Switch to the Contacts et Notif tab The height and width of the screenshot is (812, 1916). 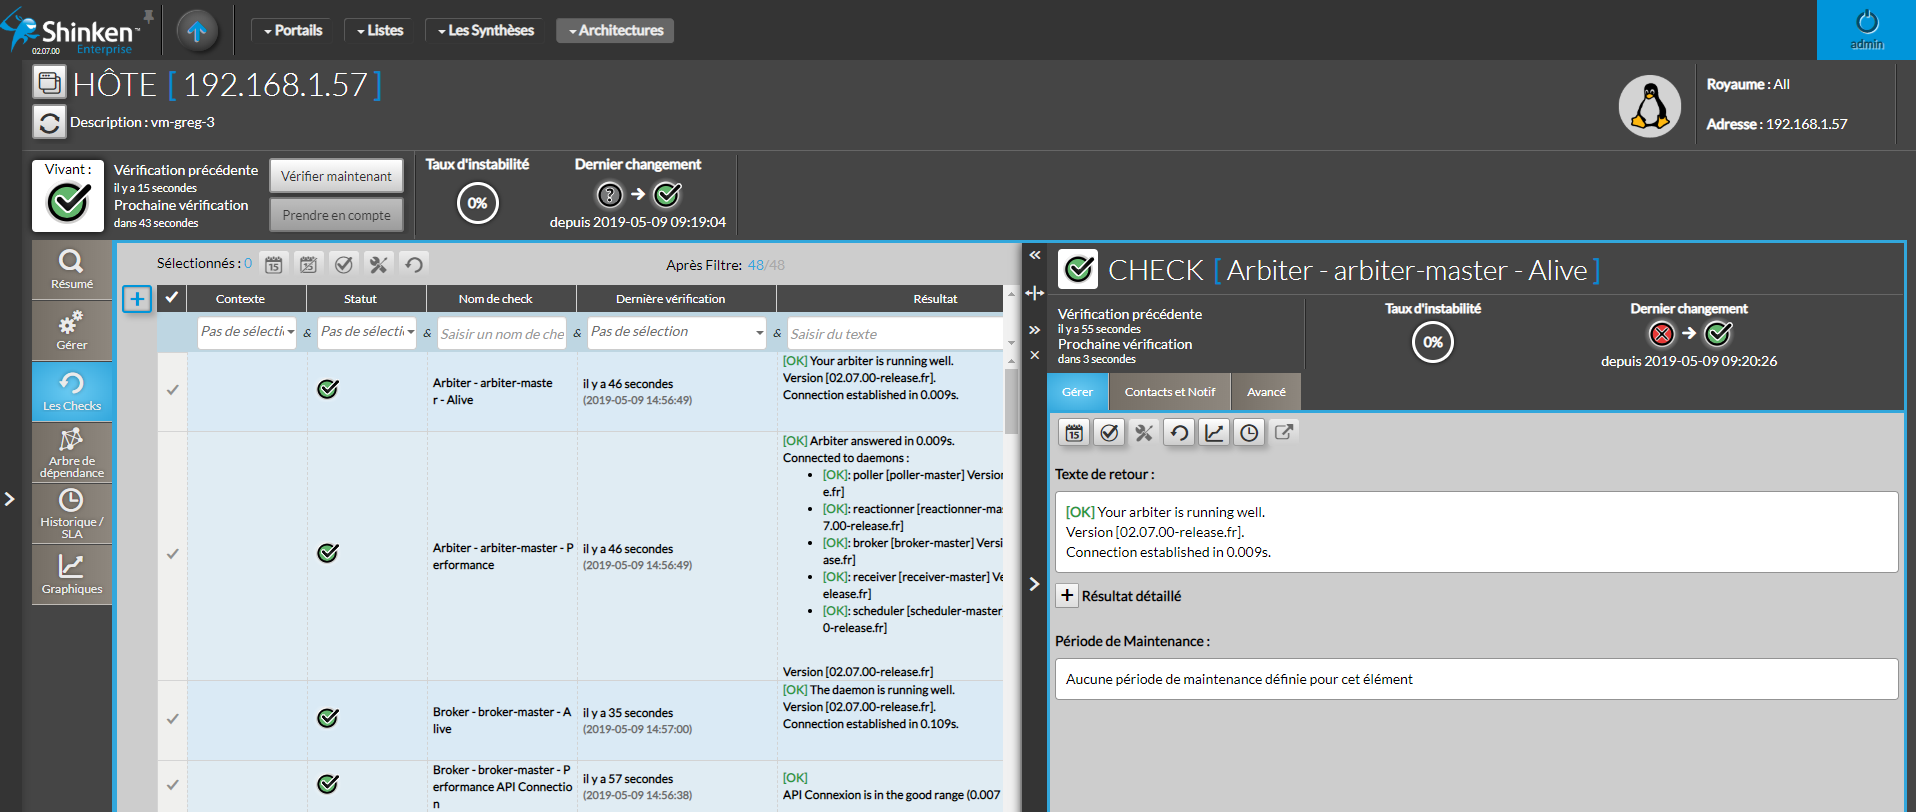(1169, 392)
